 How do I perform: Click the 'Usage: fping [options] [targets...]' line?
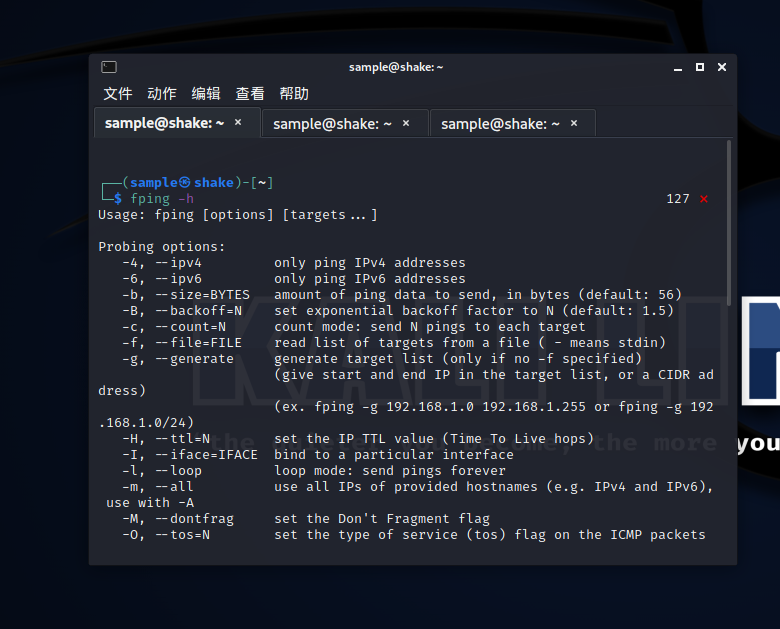click(238, 215)
